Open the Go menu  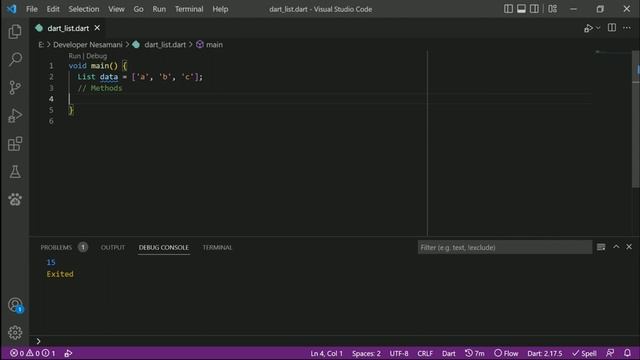138,9
